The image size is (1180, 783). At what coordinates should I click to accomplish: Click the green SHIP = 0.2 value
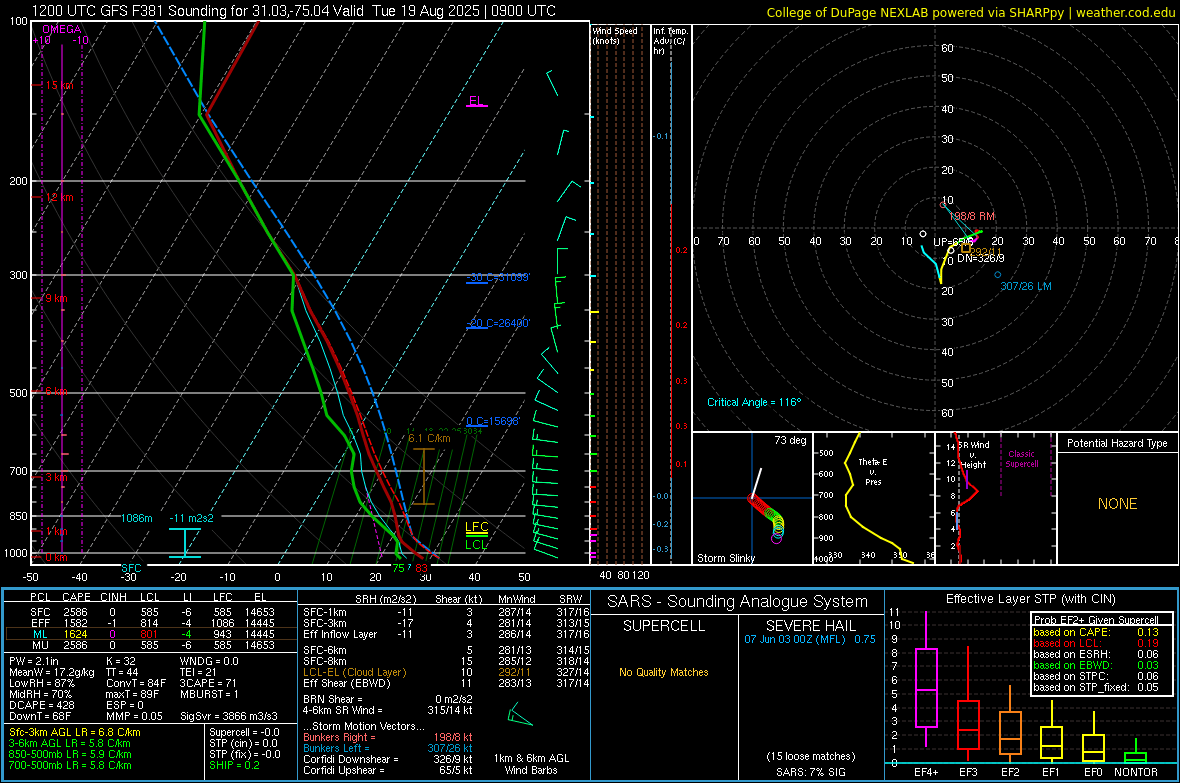coord(234,765)
